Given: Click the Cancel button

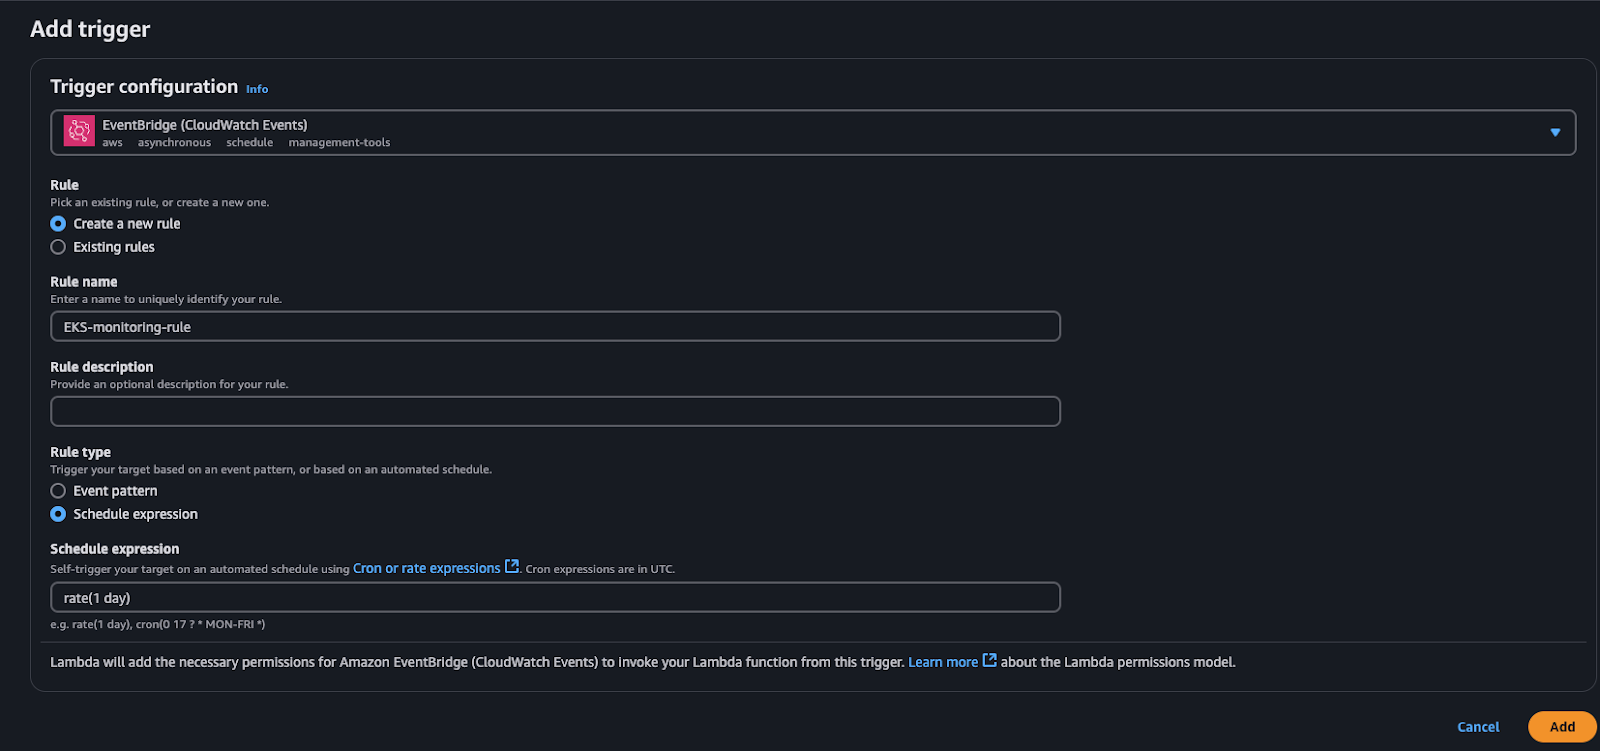Looking at the screenshot, I should 1478,727.
